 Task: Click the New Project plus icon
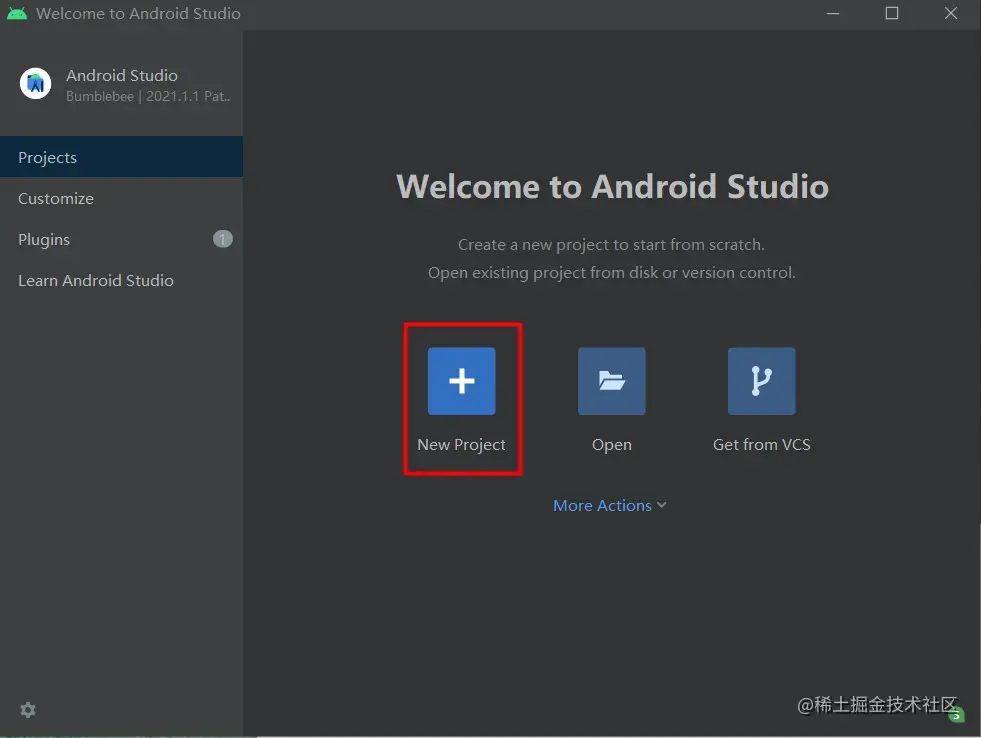click(x=462, y=381)
